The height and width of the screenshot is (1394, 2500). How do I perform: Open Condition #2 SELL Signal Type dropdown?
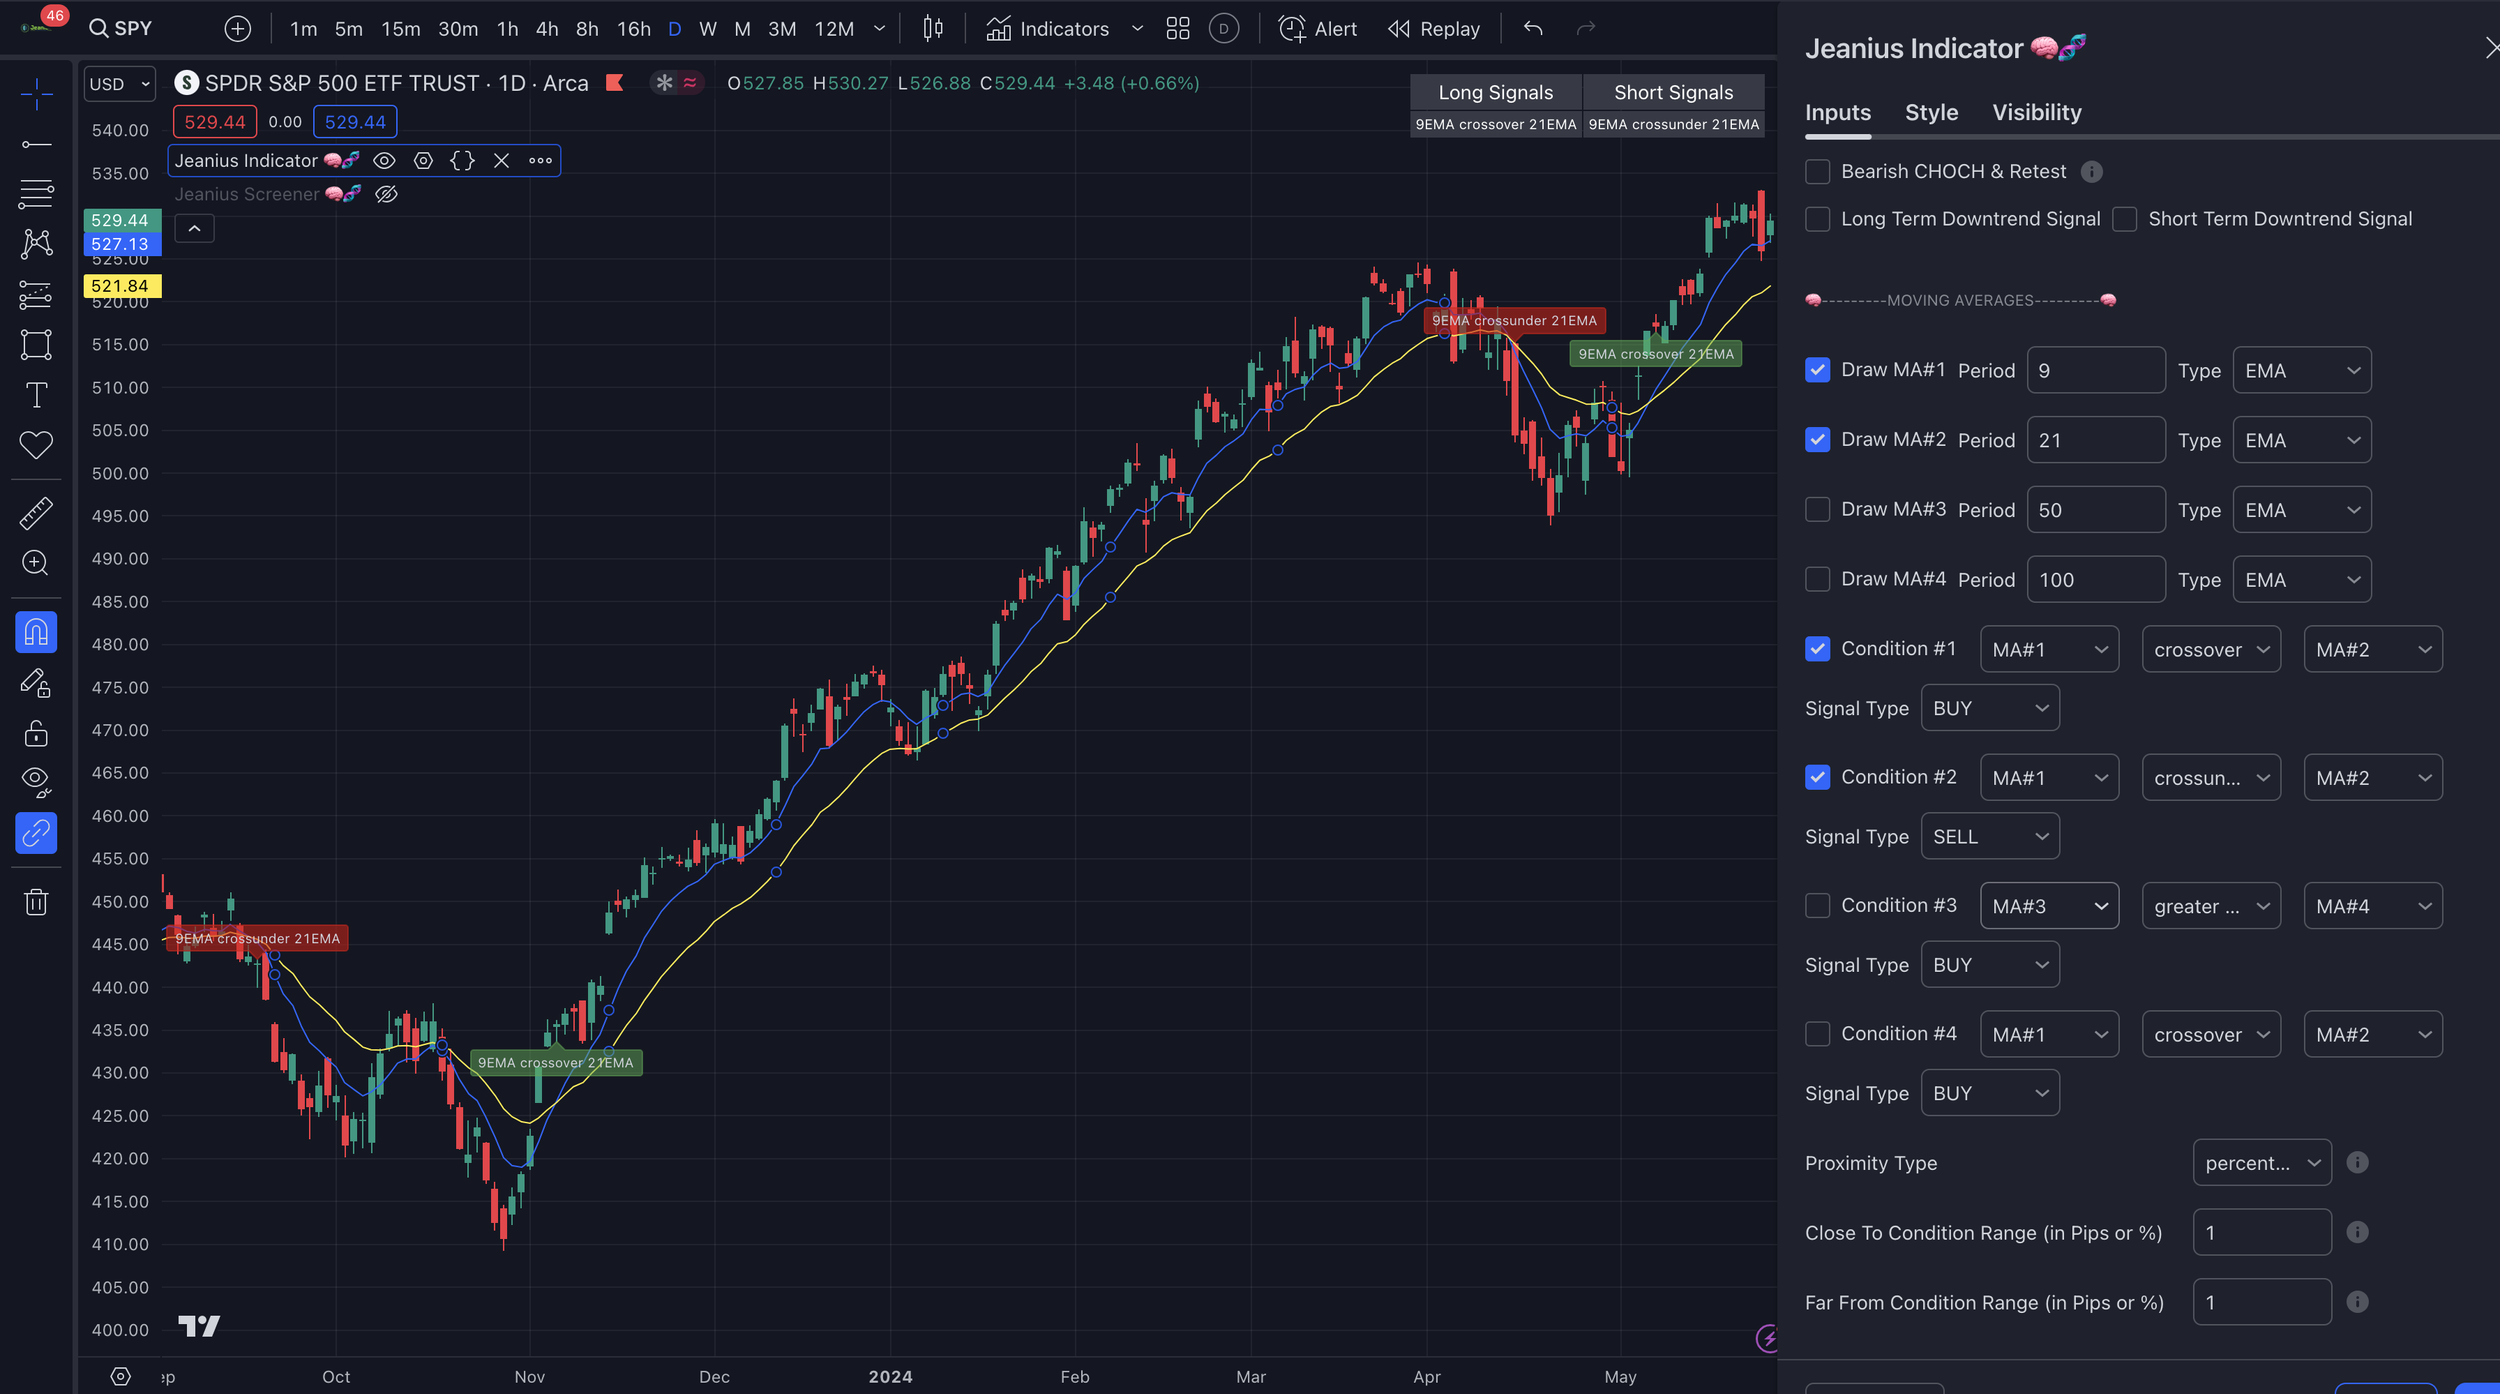1989,837
